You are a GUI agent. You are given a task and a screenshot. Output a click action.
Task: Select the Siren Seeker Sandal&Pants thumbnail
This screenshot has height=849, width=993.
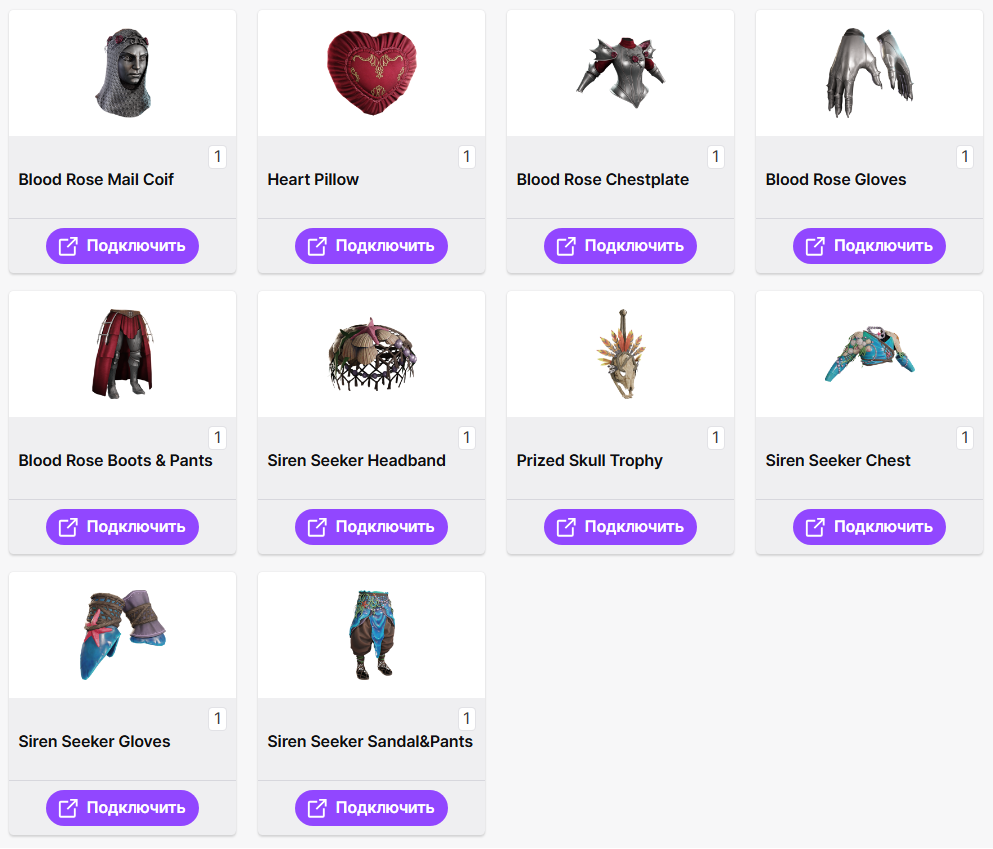[x=372, y=635]
